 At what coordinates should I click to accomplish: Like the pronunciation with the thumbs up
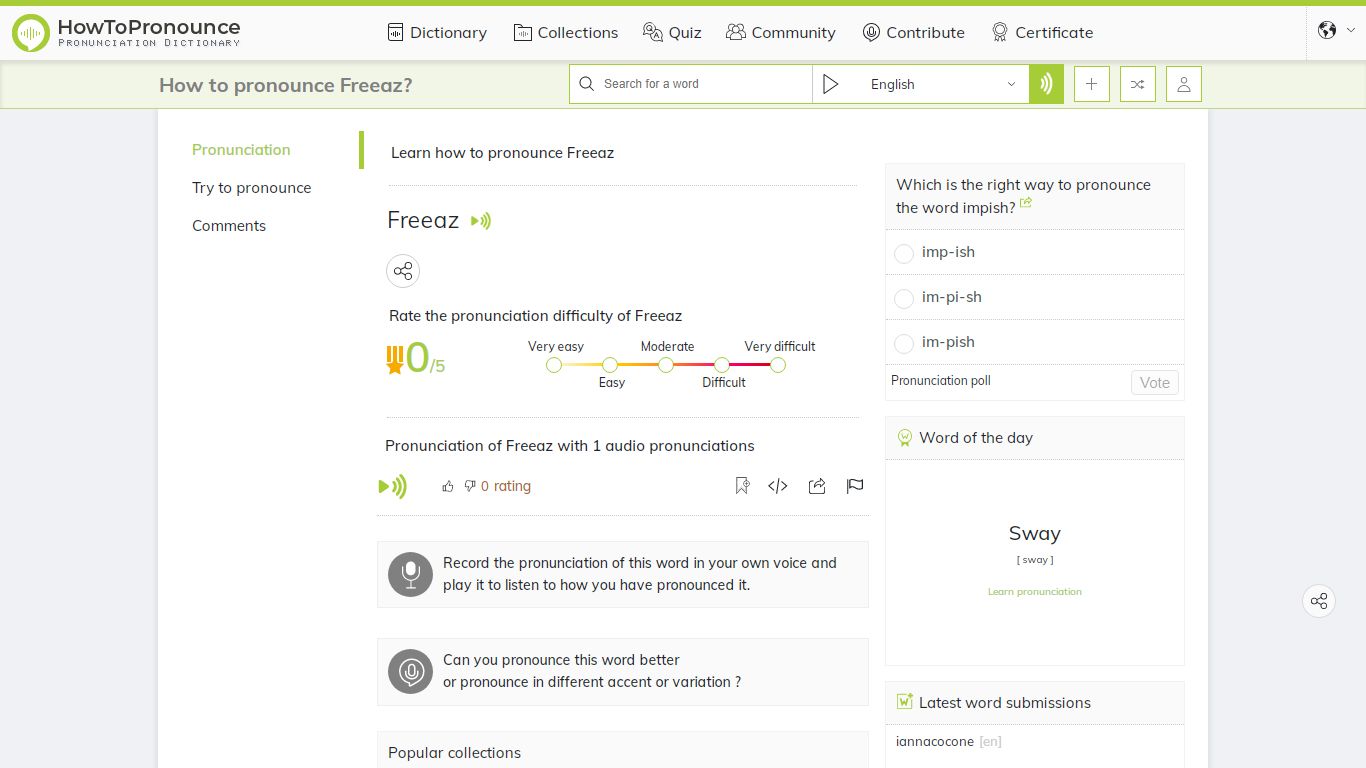pyautogui.click(x=448, y=486)
